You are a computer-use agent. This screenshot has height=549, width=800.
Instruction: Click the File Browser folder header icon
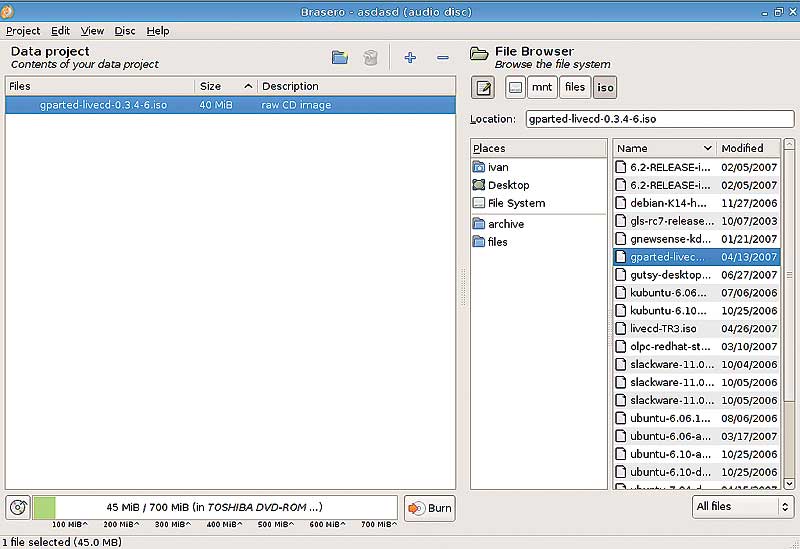pos(479,54)
